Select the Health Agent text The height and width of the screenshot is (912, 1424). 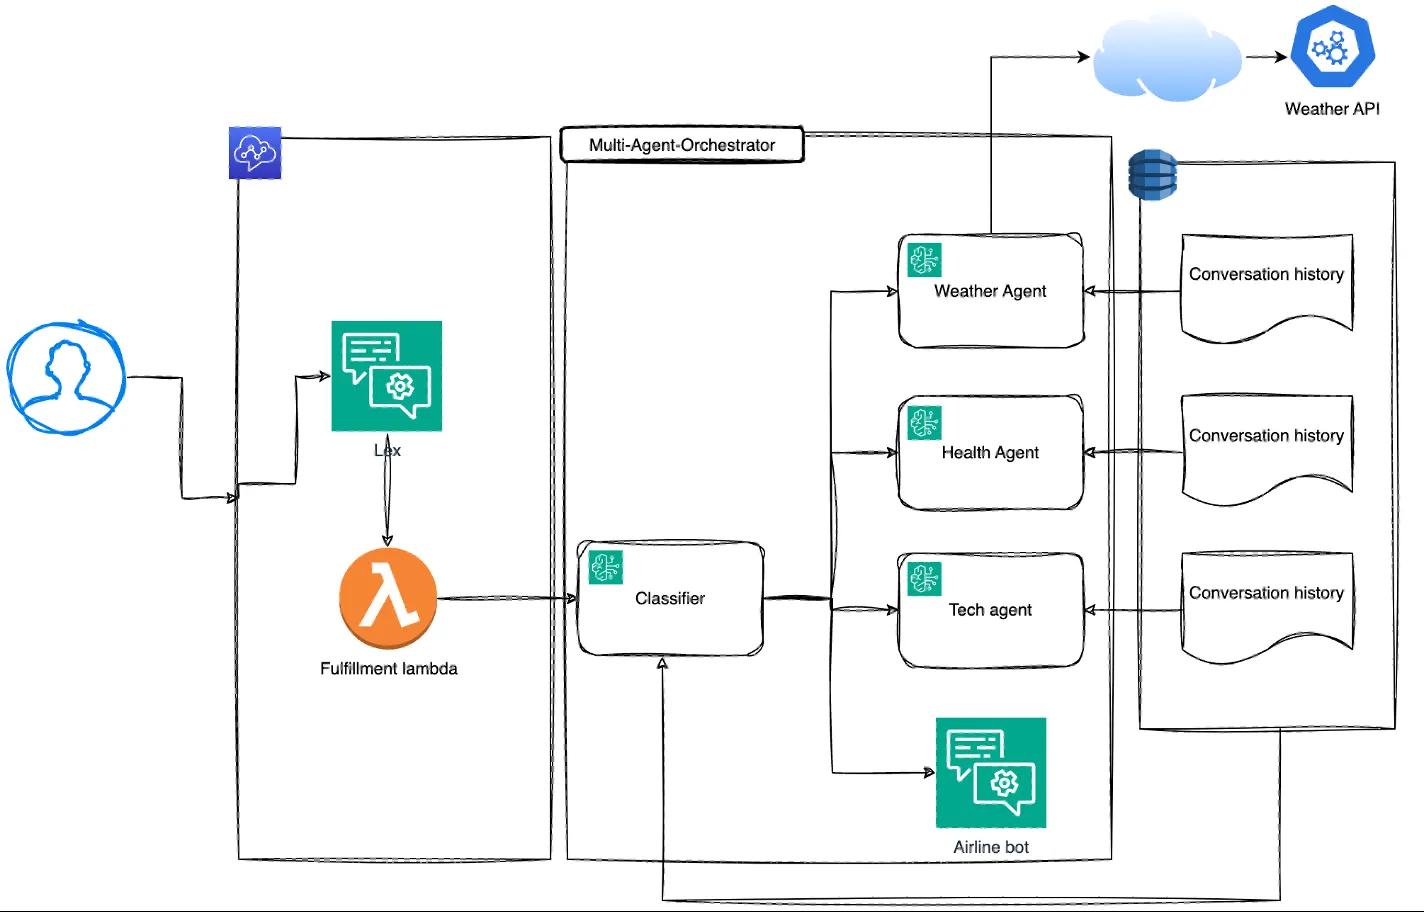(990, 453)
